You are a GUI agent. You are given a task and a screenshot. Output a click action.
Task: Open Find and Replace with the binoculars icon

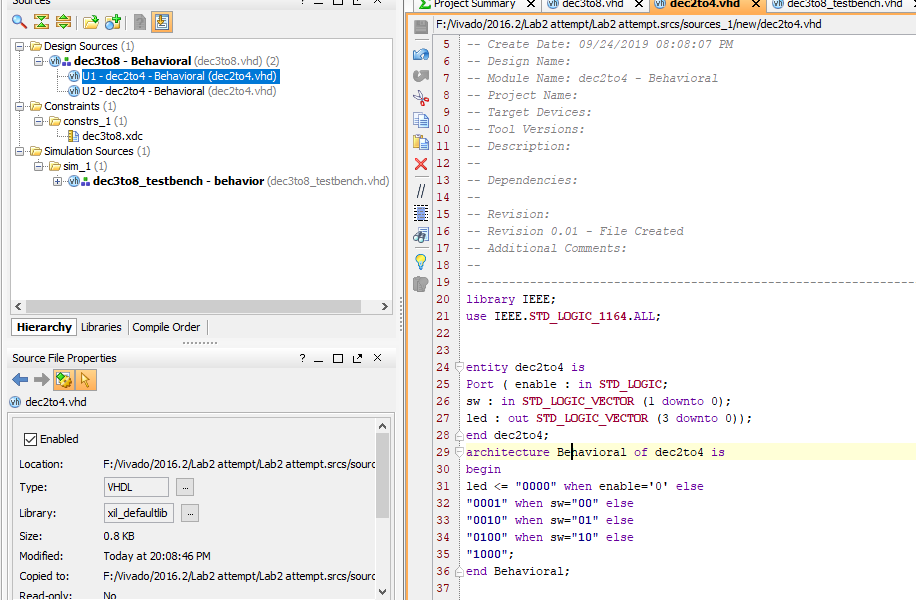420,236
